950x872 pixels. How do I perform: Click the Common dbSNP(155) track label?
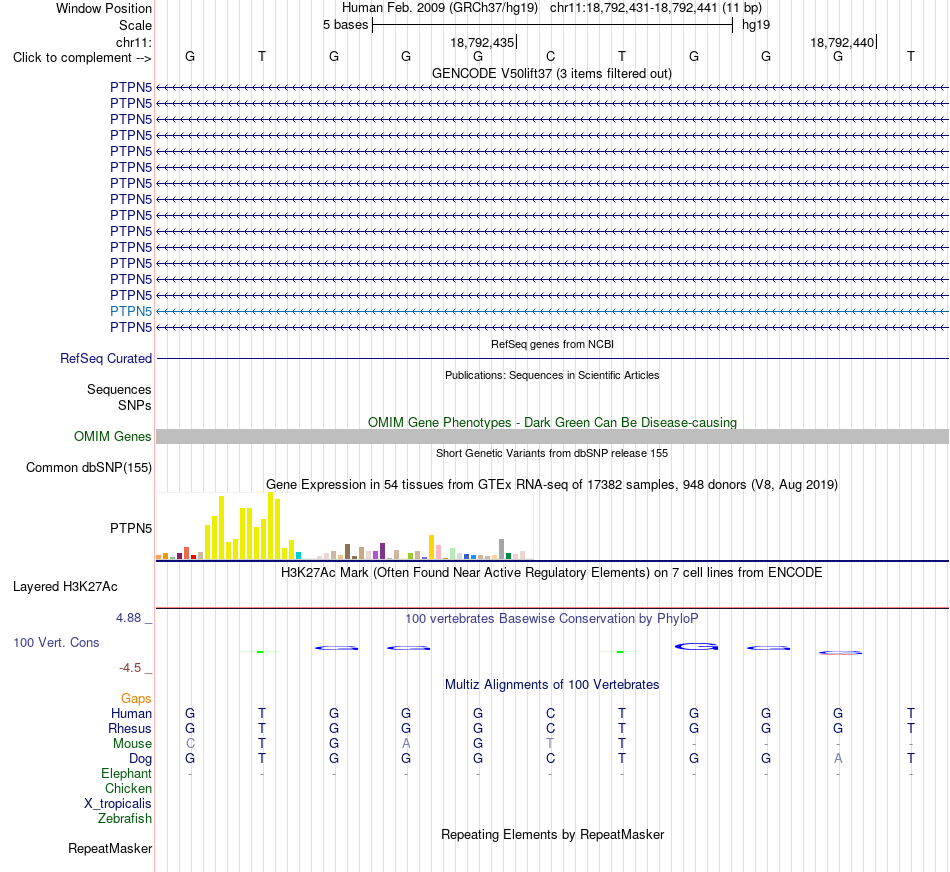click(88, 468)
